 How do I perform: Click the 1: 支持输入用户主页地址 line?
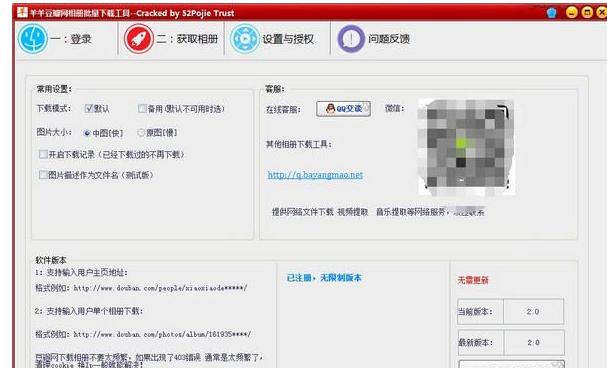coord(81,272)
